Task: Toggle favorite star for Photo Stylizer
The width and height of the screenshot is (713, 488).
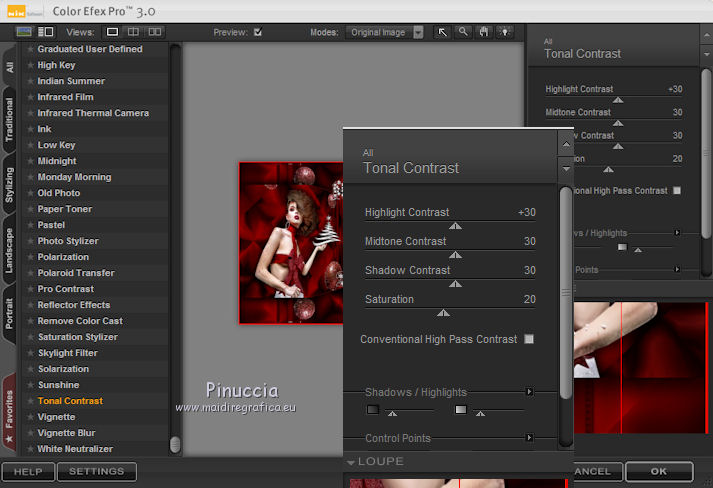Action: point(30,241)
